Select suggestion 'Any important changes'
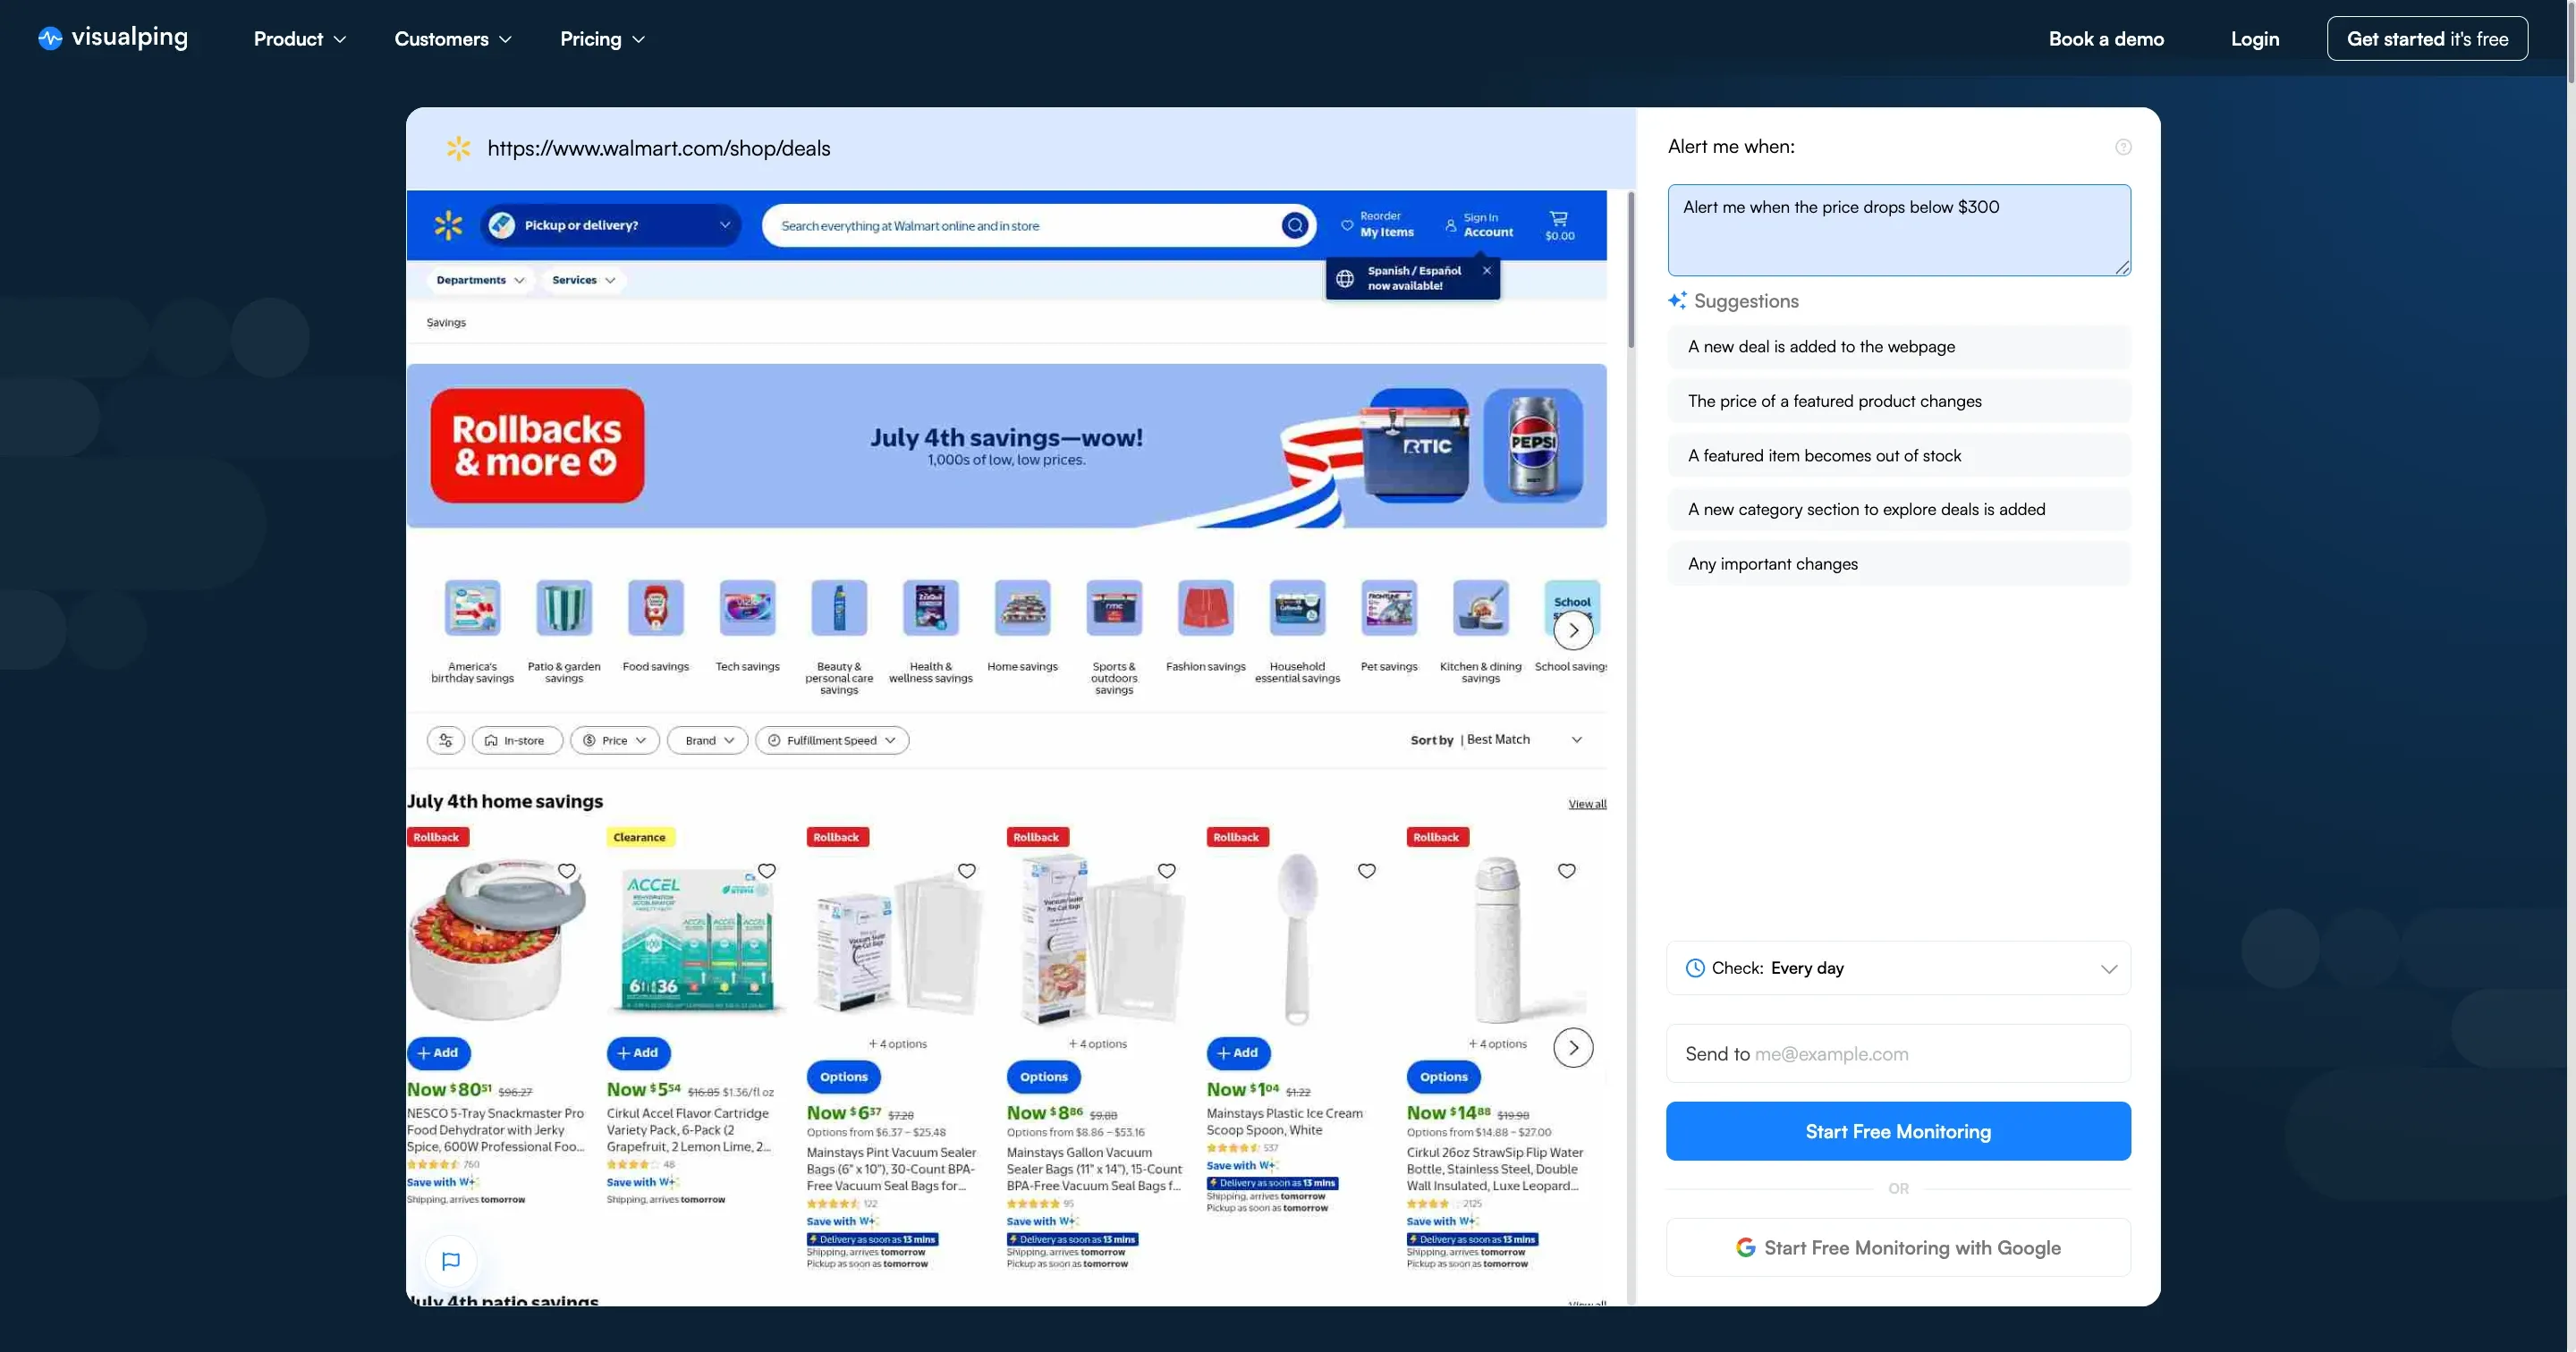2576x1352 pixels. click(1898, 564)
